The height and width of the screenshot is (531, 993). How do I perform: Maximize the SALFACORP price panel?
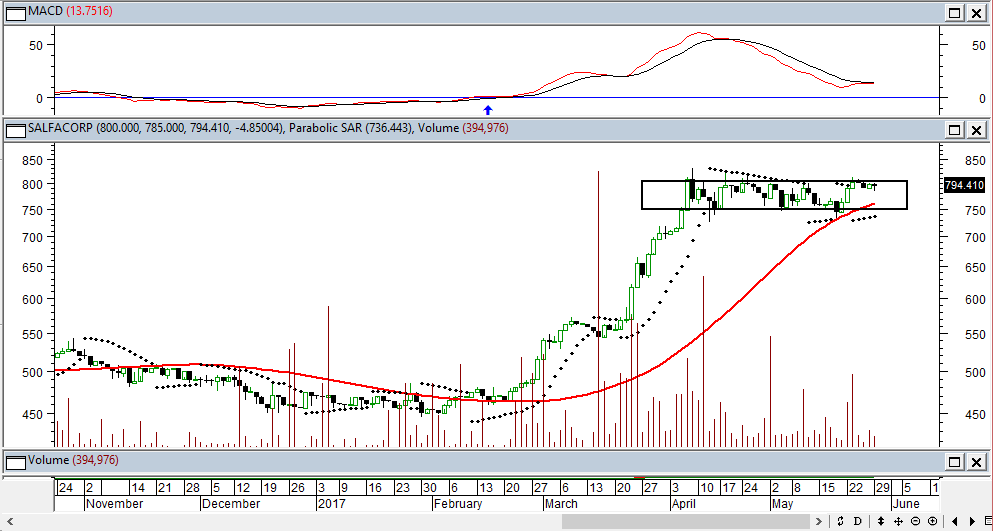954,130
